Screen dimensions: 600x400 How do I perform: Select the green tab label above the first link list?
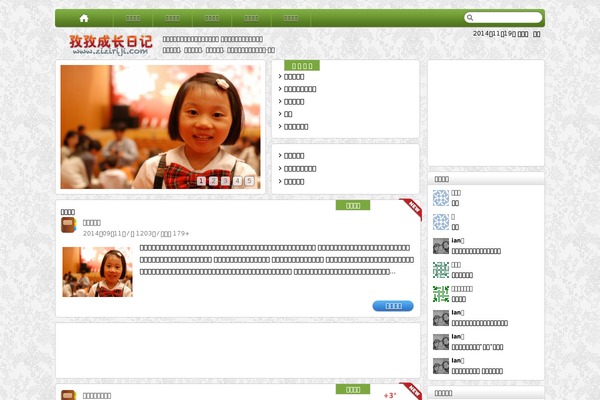coord(302,66)
